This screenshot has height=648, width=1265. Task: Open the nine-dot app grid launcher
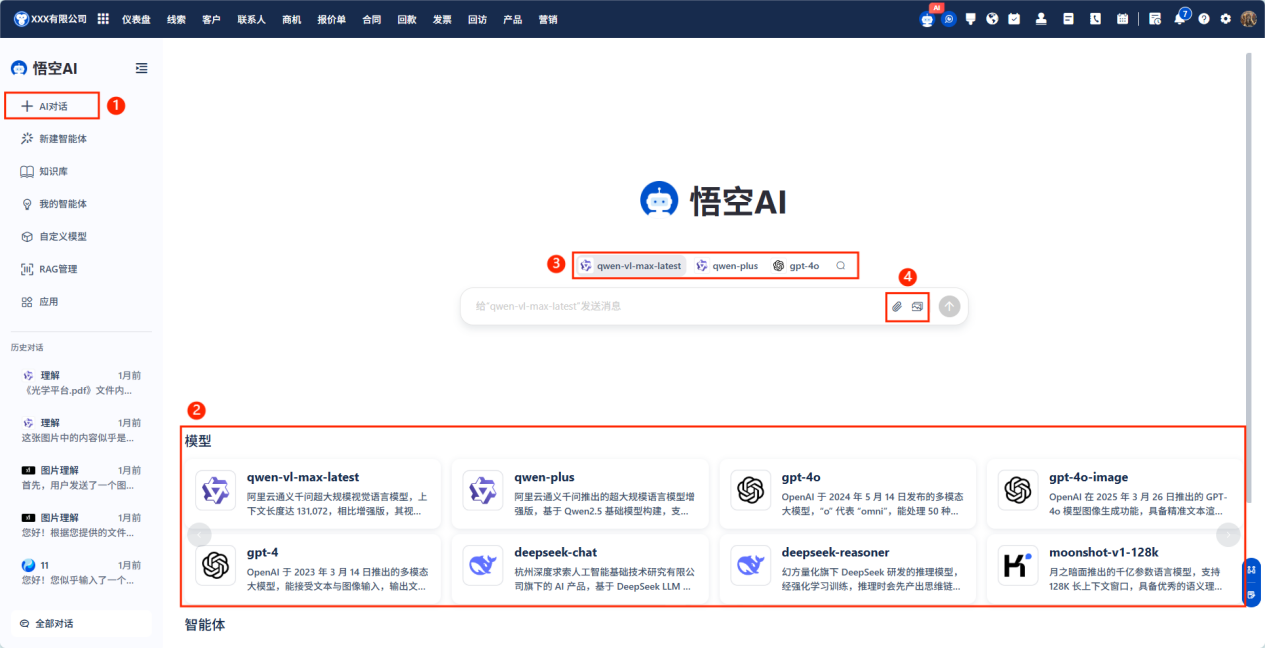[x=103, y=19]
